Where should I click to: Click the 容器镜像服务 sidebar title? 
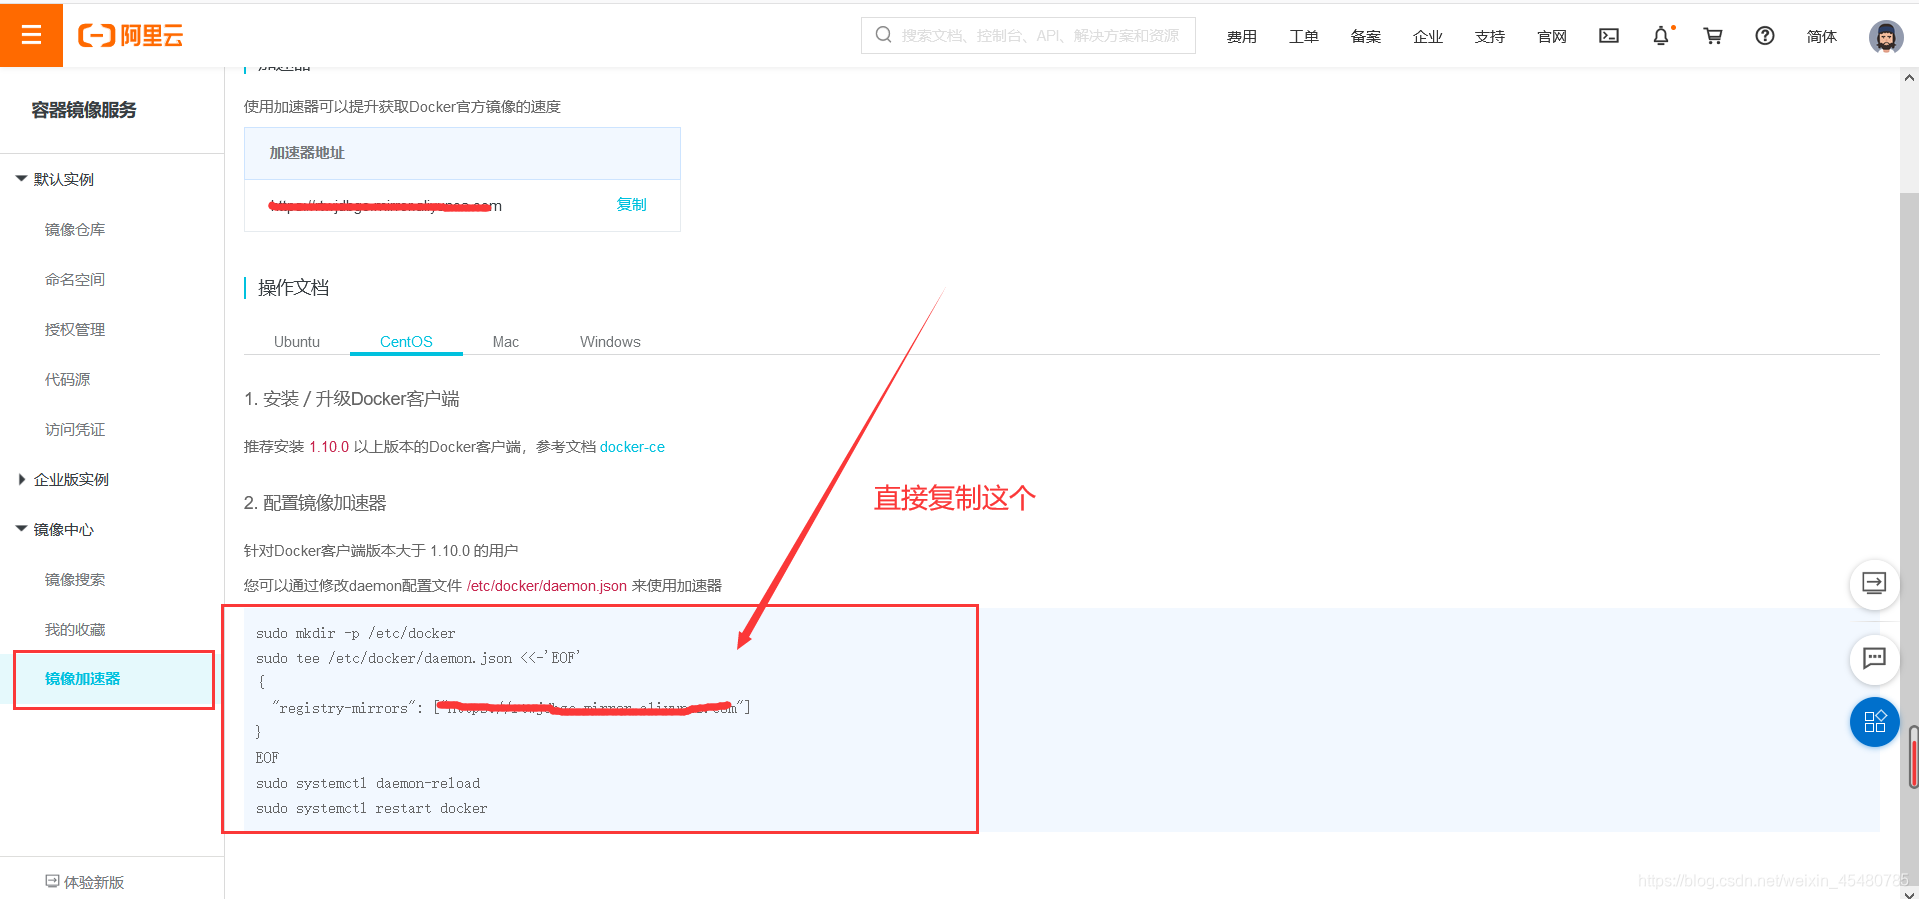pos(84,110)
